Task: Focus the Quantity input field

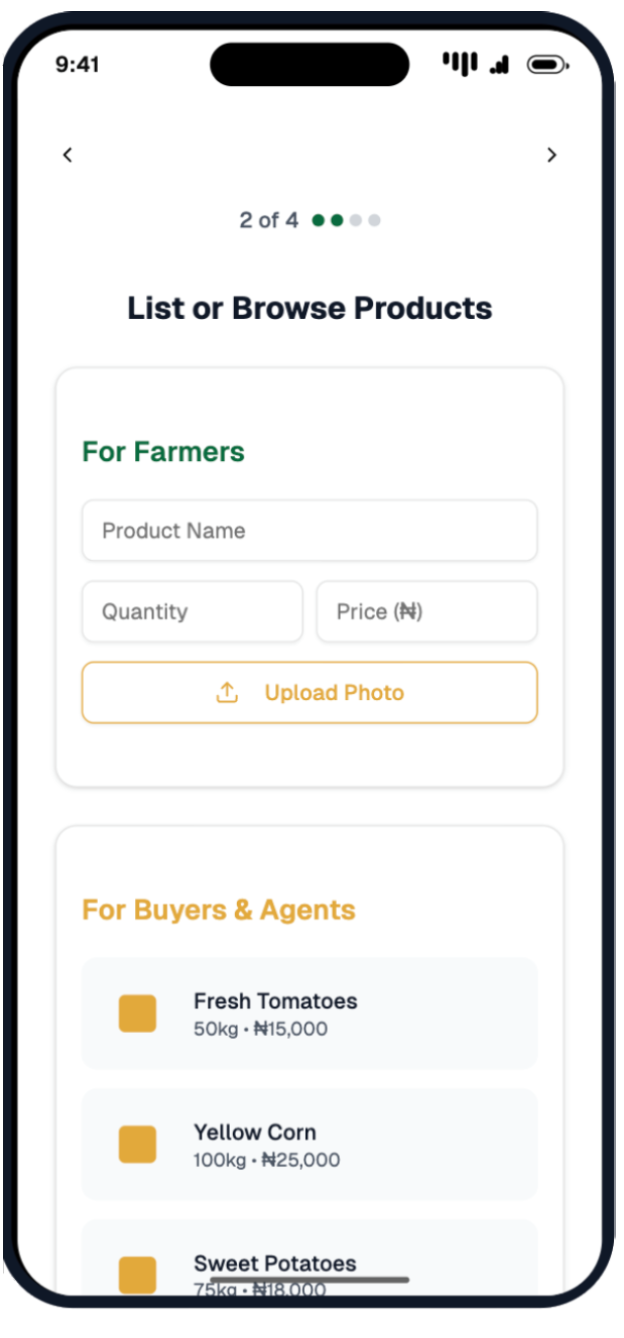Action: [x=192, y=612]
